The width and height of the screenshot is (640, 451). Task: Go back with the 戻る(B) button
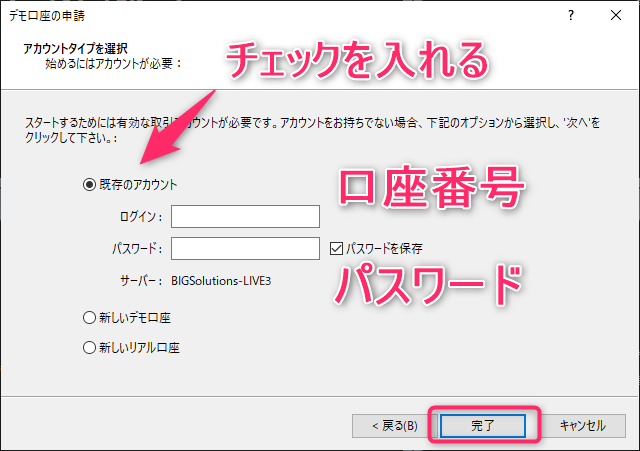395,426
